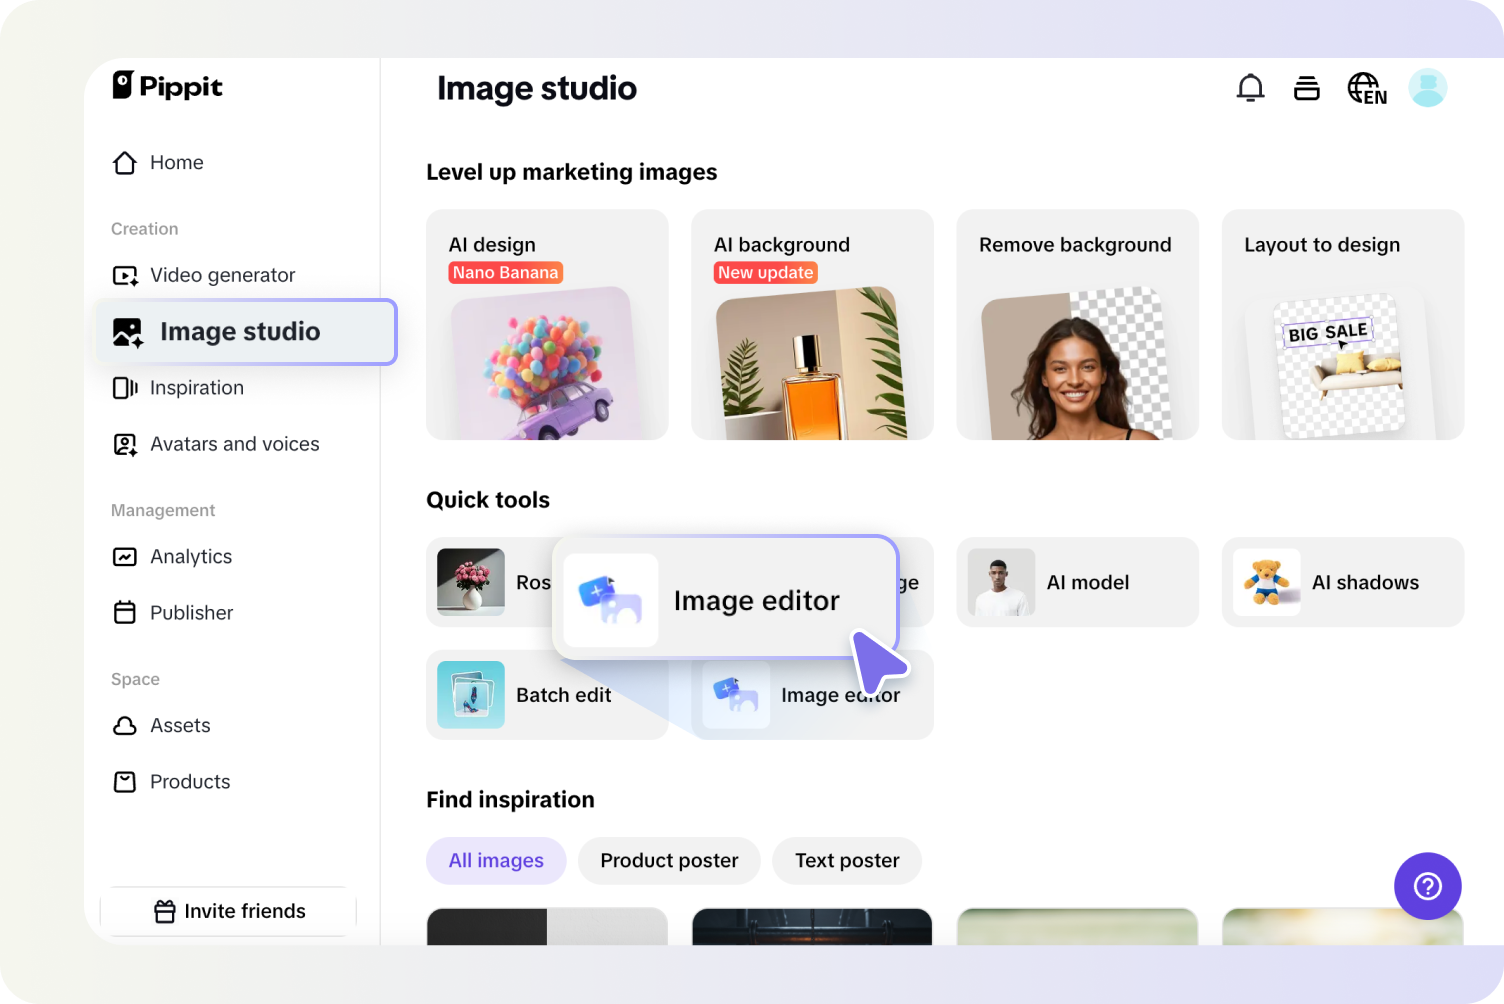This screenshot has width=1504, height=1004.
Task: Click the Level up marketing images heading
Action: click(x=572, y=172)
